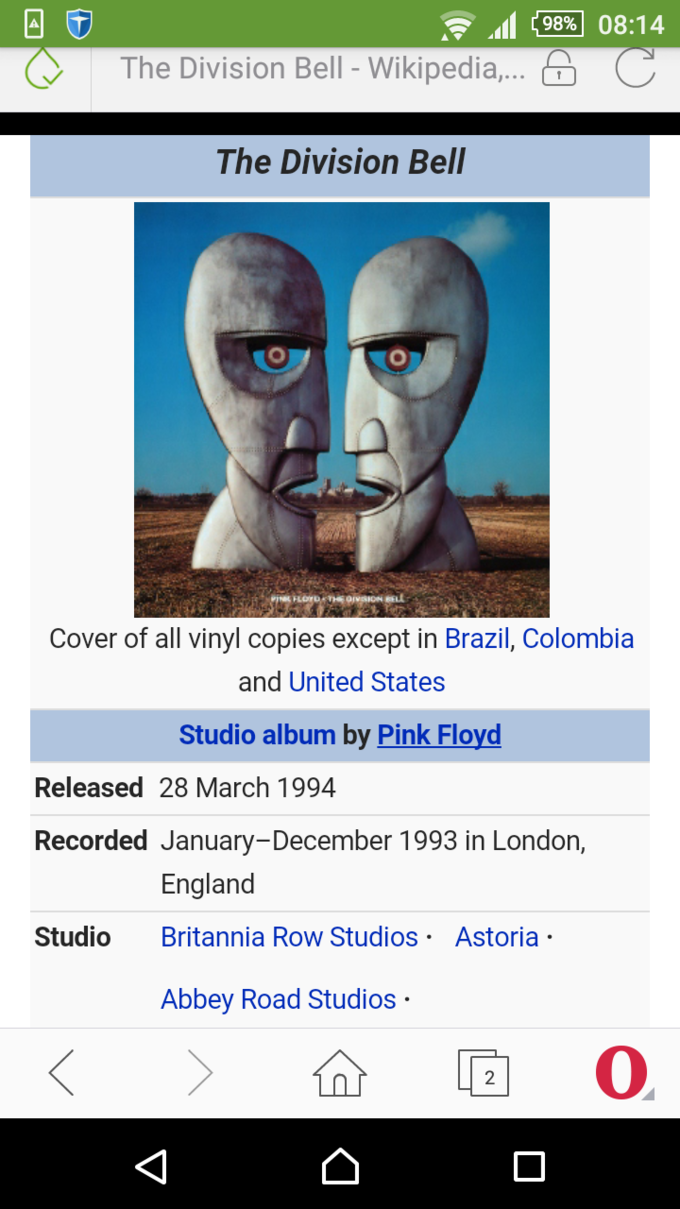
Task: Tap the Opera Turbo savings leaf icon
Action: click(x=43, y=70)
